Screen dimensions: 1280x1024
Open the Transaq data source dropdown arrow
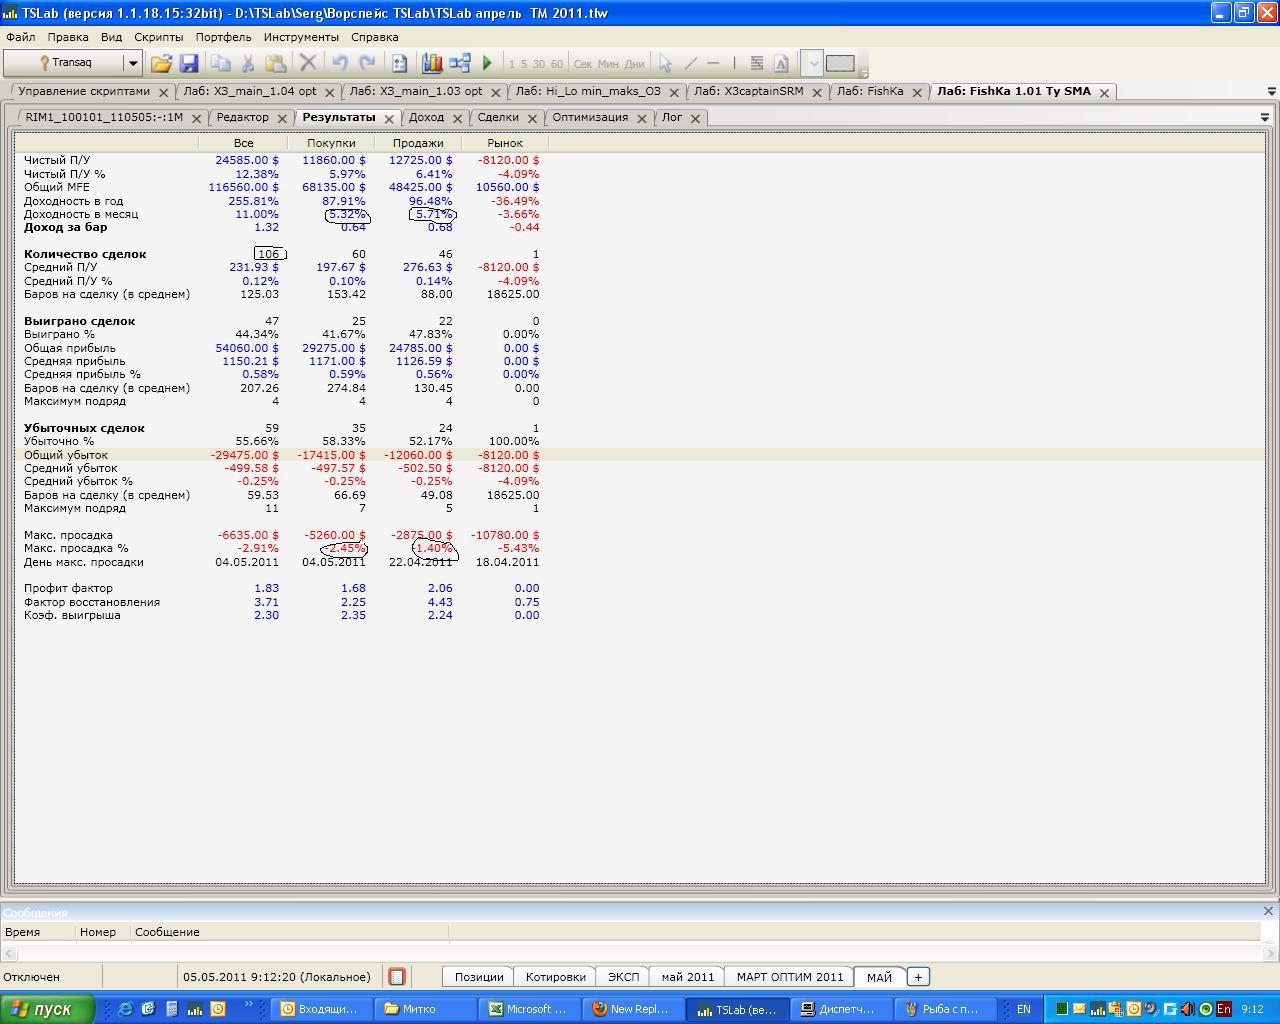(x=132, y=63)
